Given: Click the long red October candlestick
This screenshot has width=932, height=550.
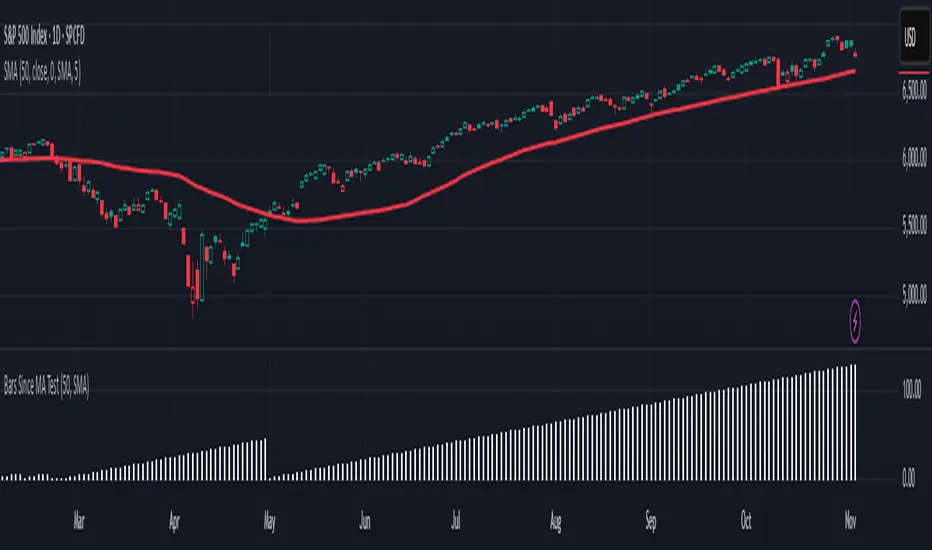Looking at the screenshot, I should (x=776, y=74).
